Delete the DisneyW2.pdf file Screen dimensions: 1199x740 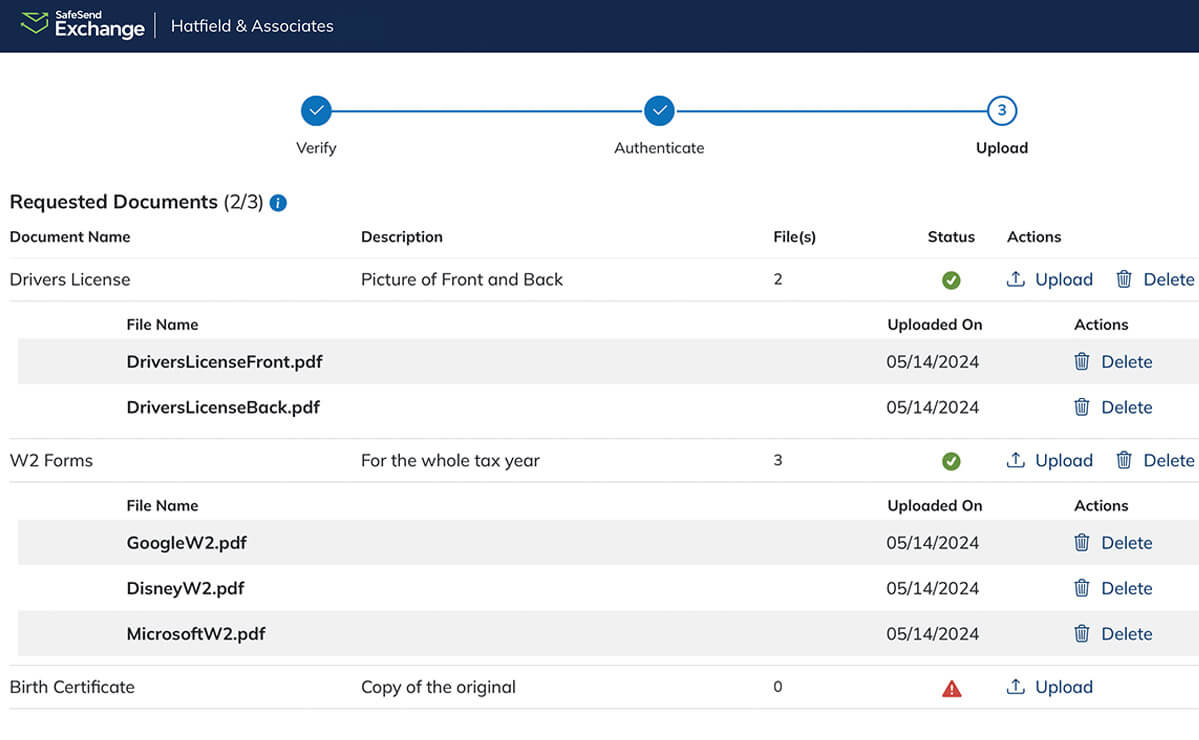[x=1113, y=588]
